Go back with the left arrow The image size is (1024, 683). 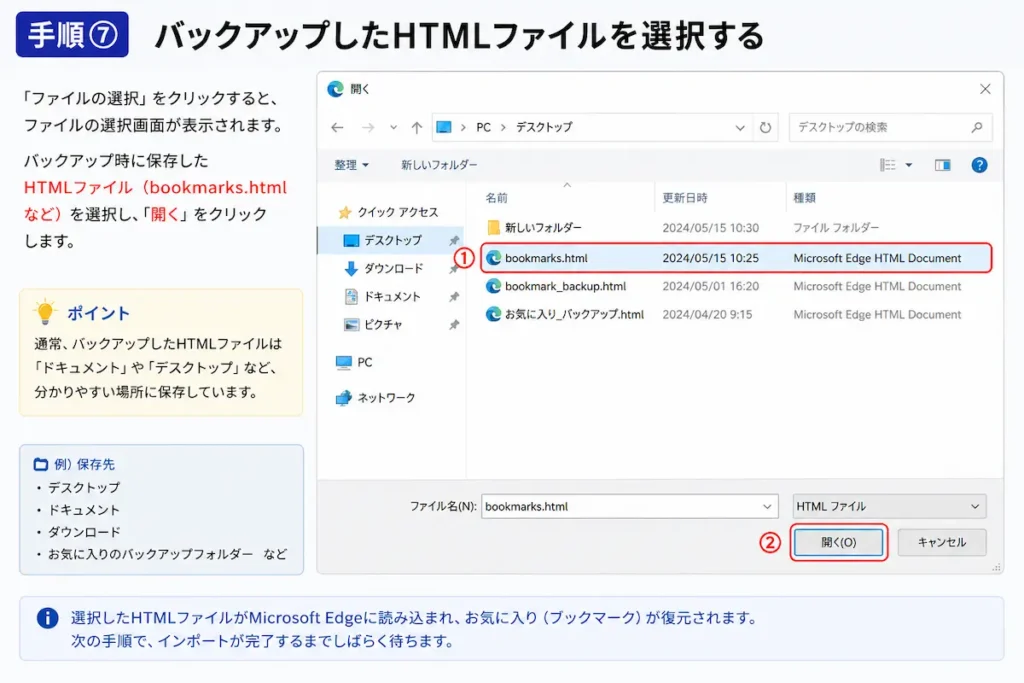click(337, 127)
